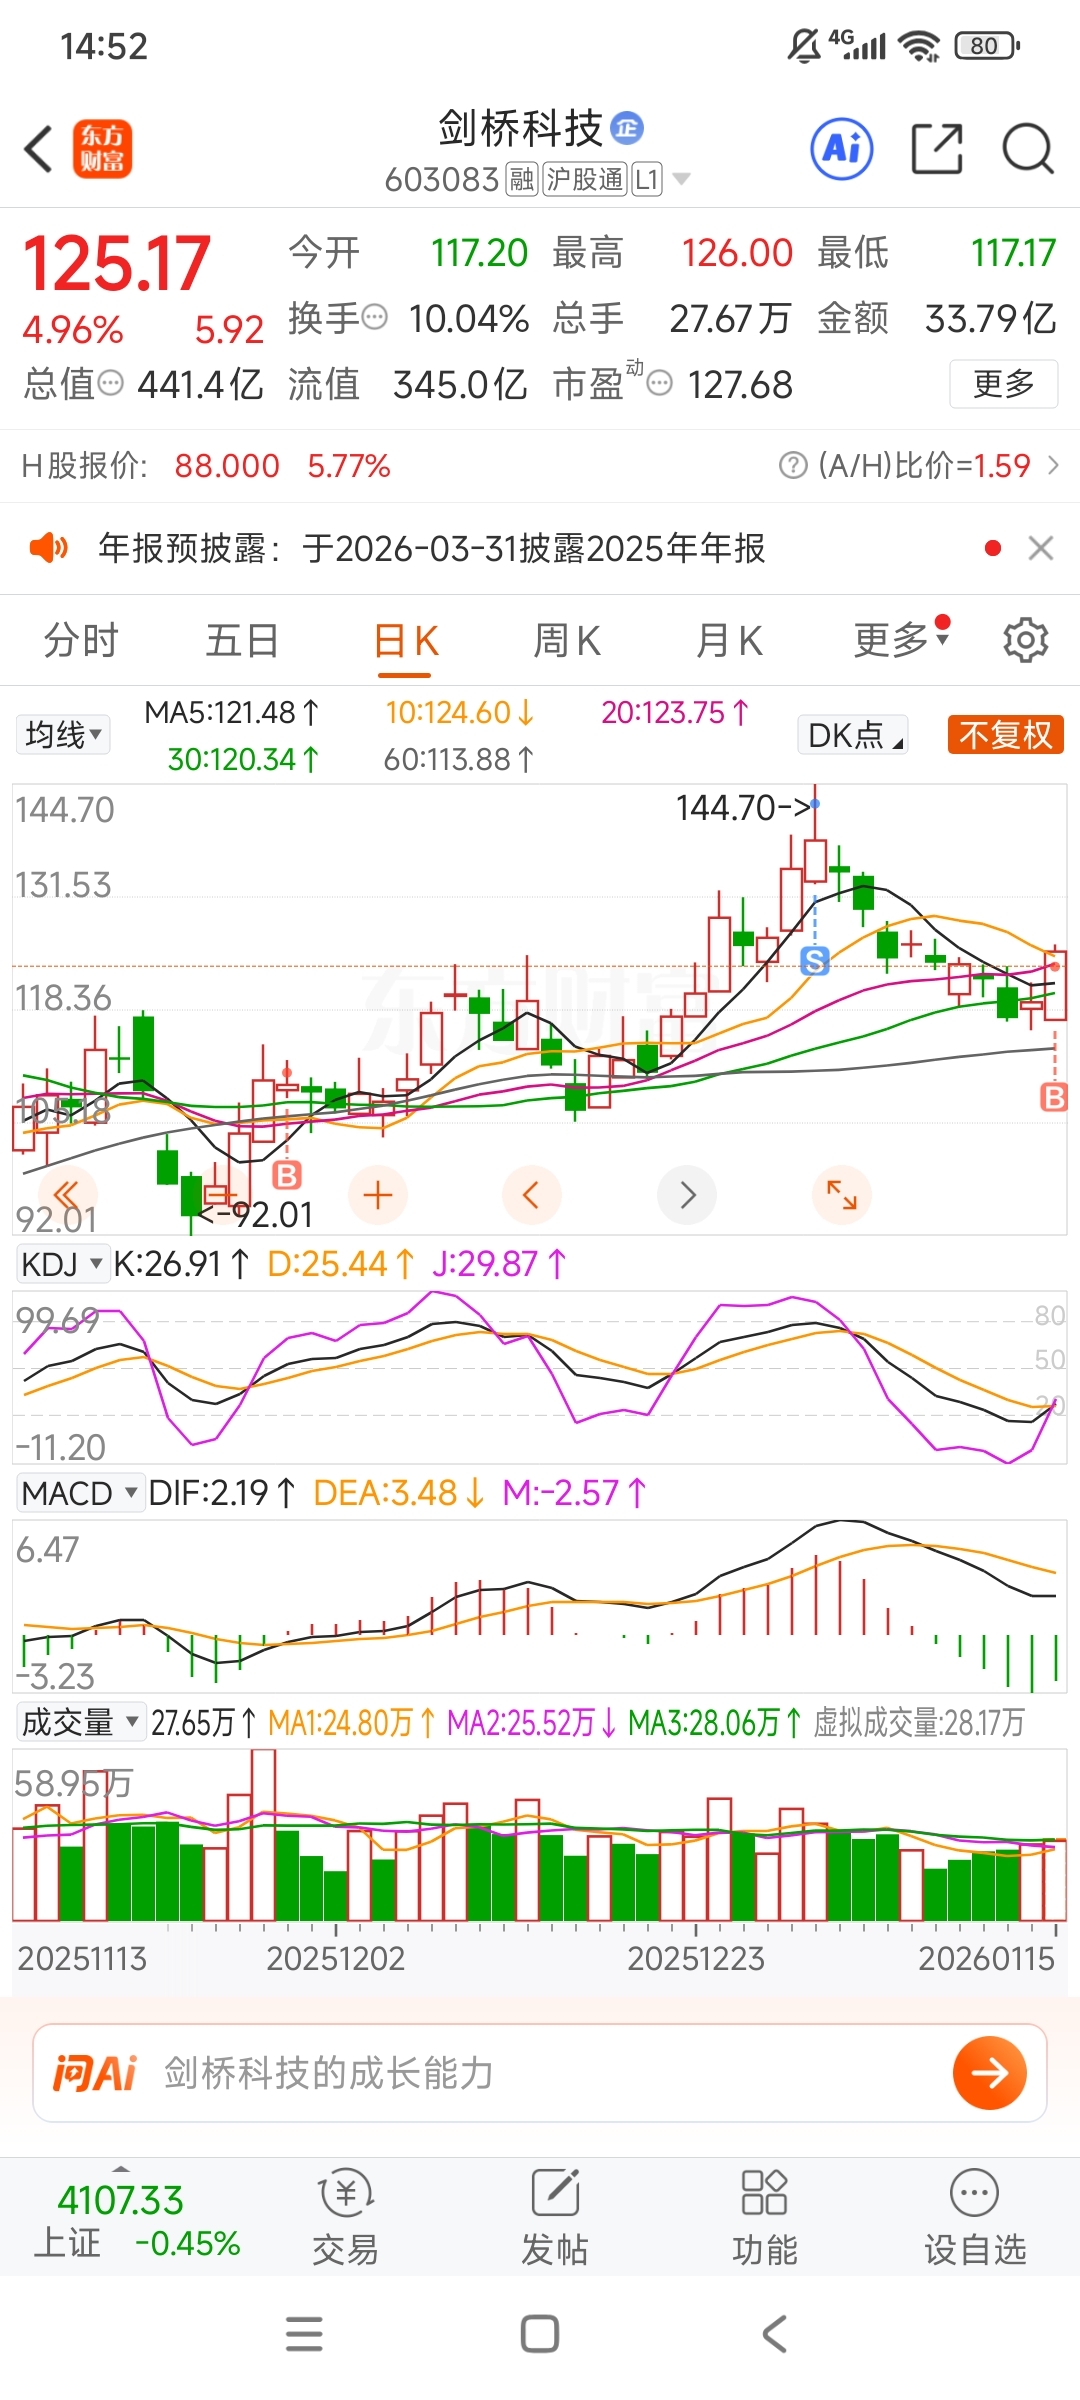Tap 设自选 add to watchlist
1080x2400 pixels.
pos(975,2217)
